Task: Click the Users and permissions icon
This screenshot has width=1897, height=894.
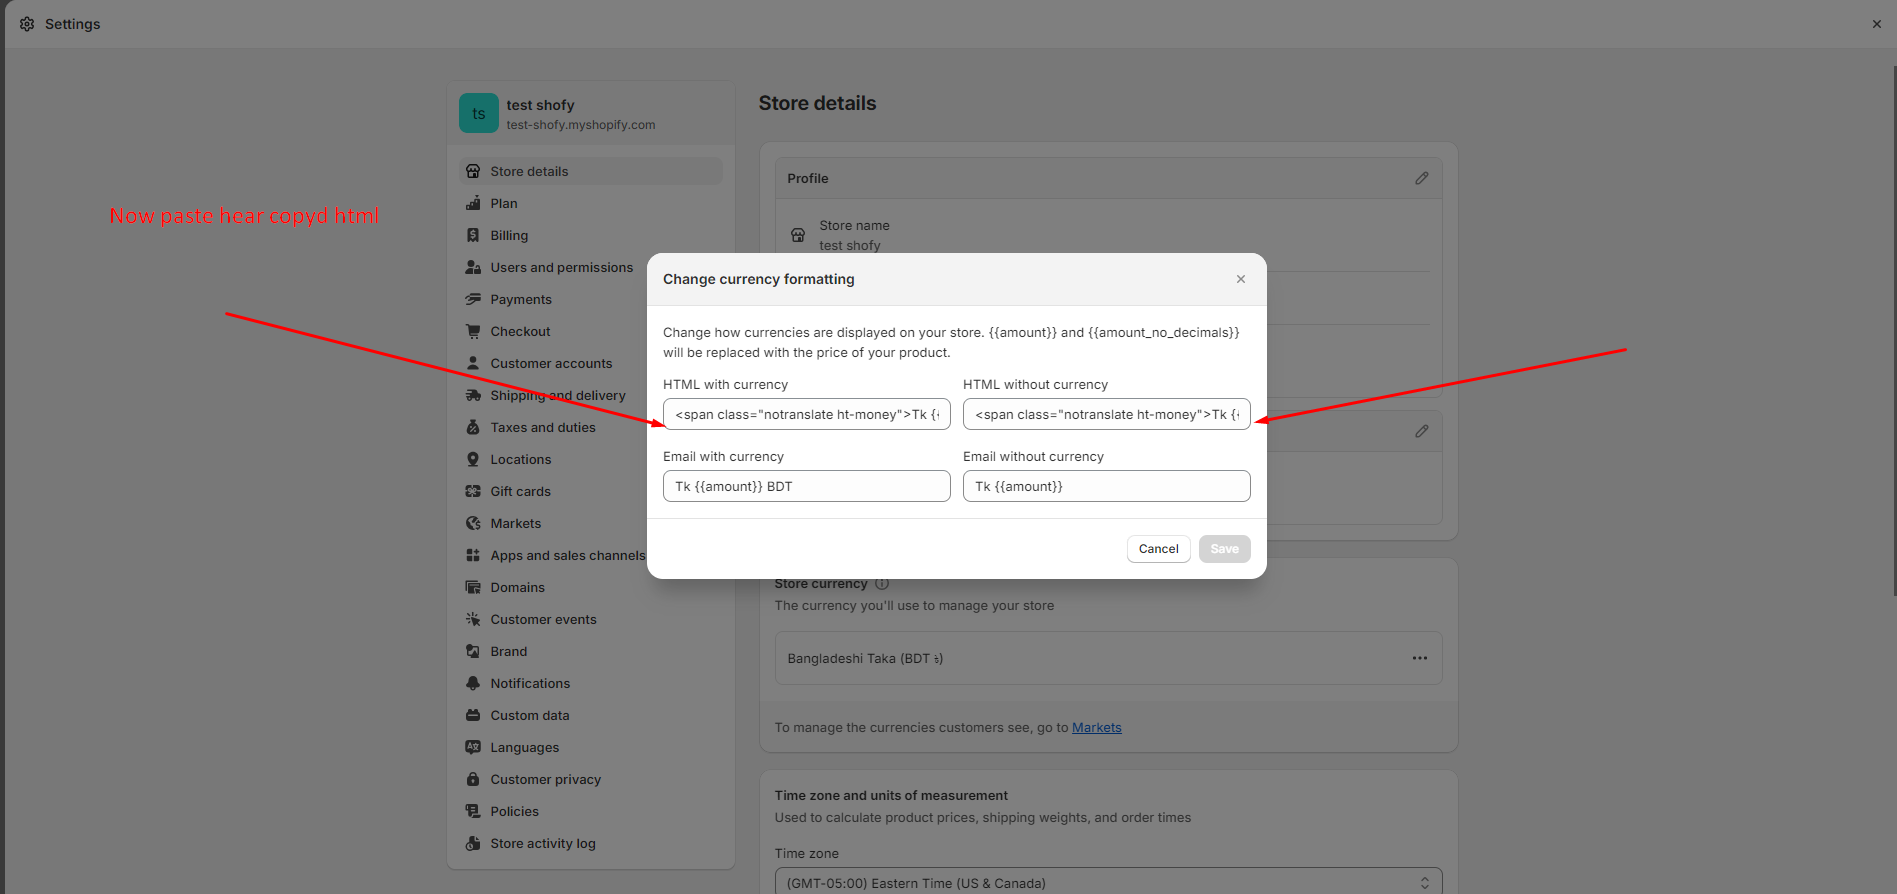Action: tap(473, 267)
